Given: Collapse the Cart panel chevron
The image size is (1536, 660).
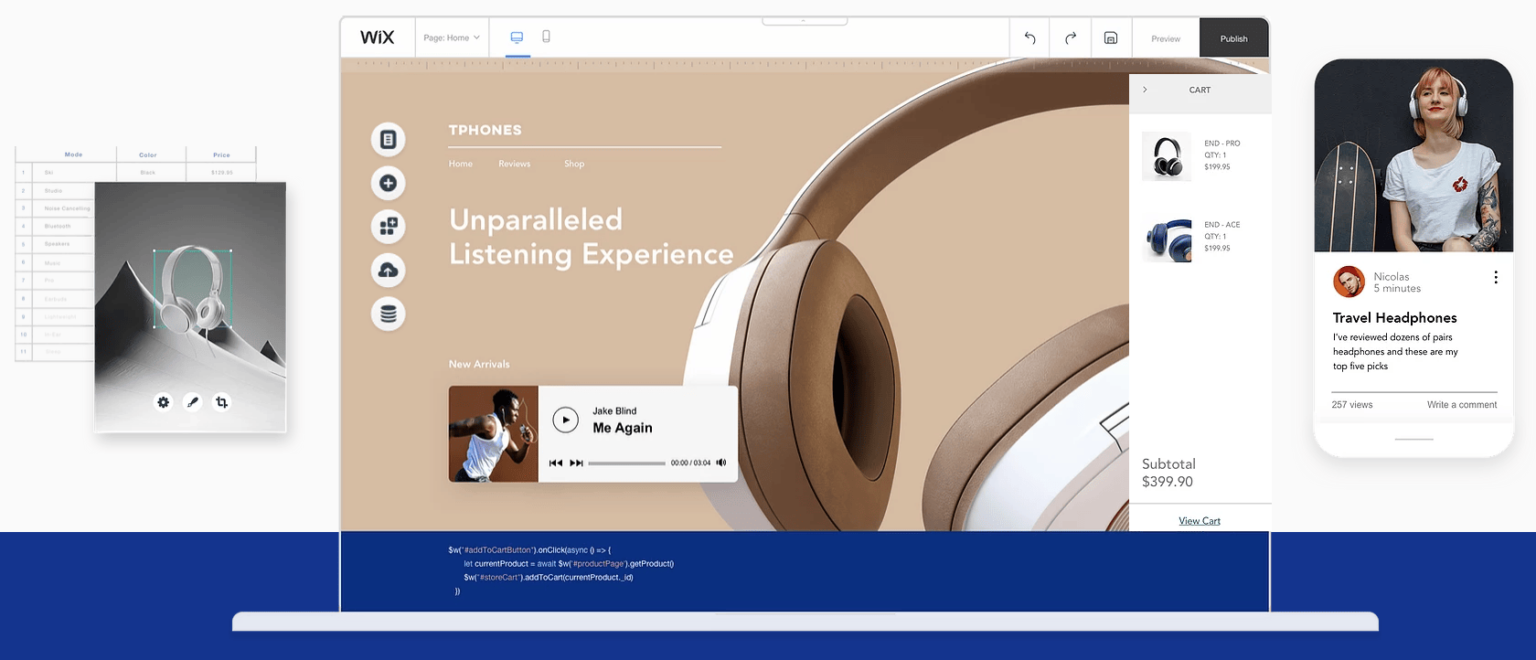Looking at the screenshot, I should [1145, 90].
